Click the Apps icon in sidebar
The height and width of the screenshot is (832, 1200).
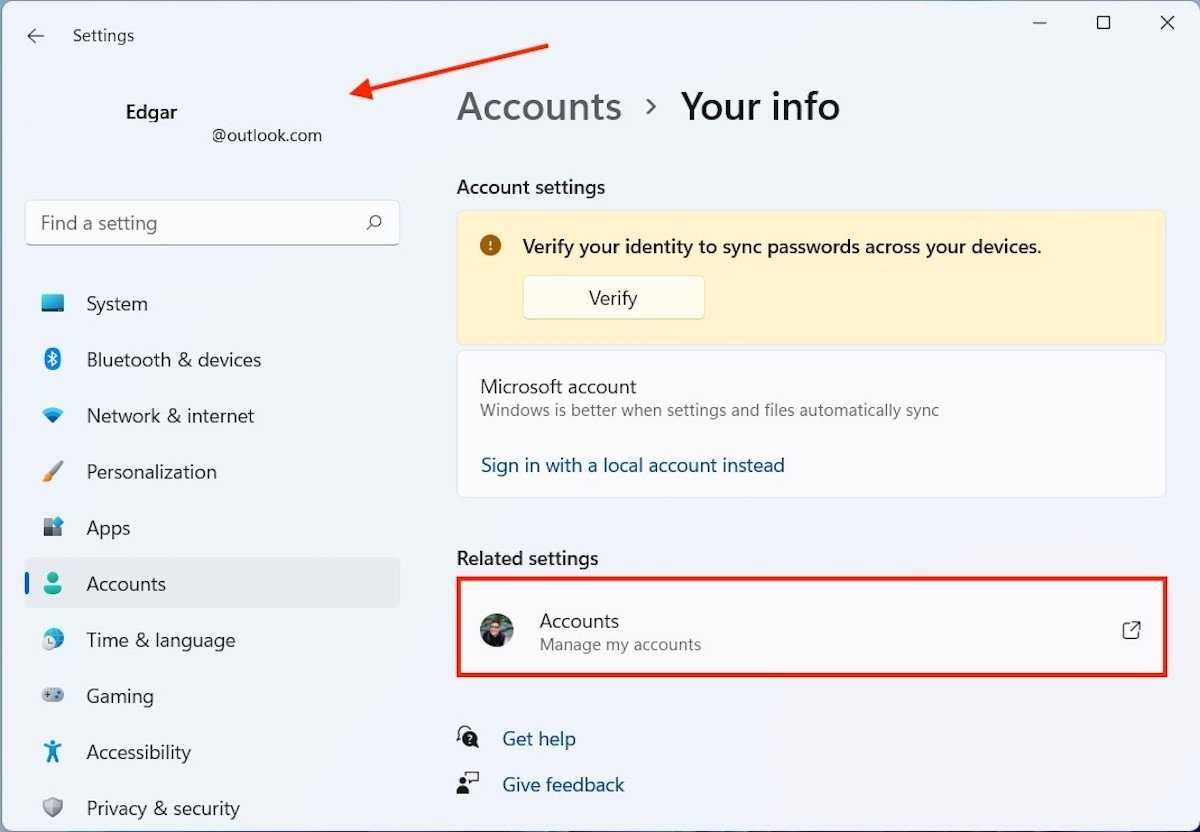point(53,528)
